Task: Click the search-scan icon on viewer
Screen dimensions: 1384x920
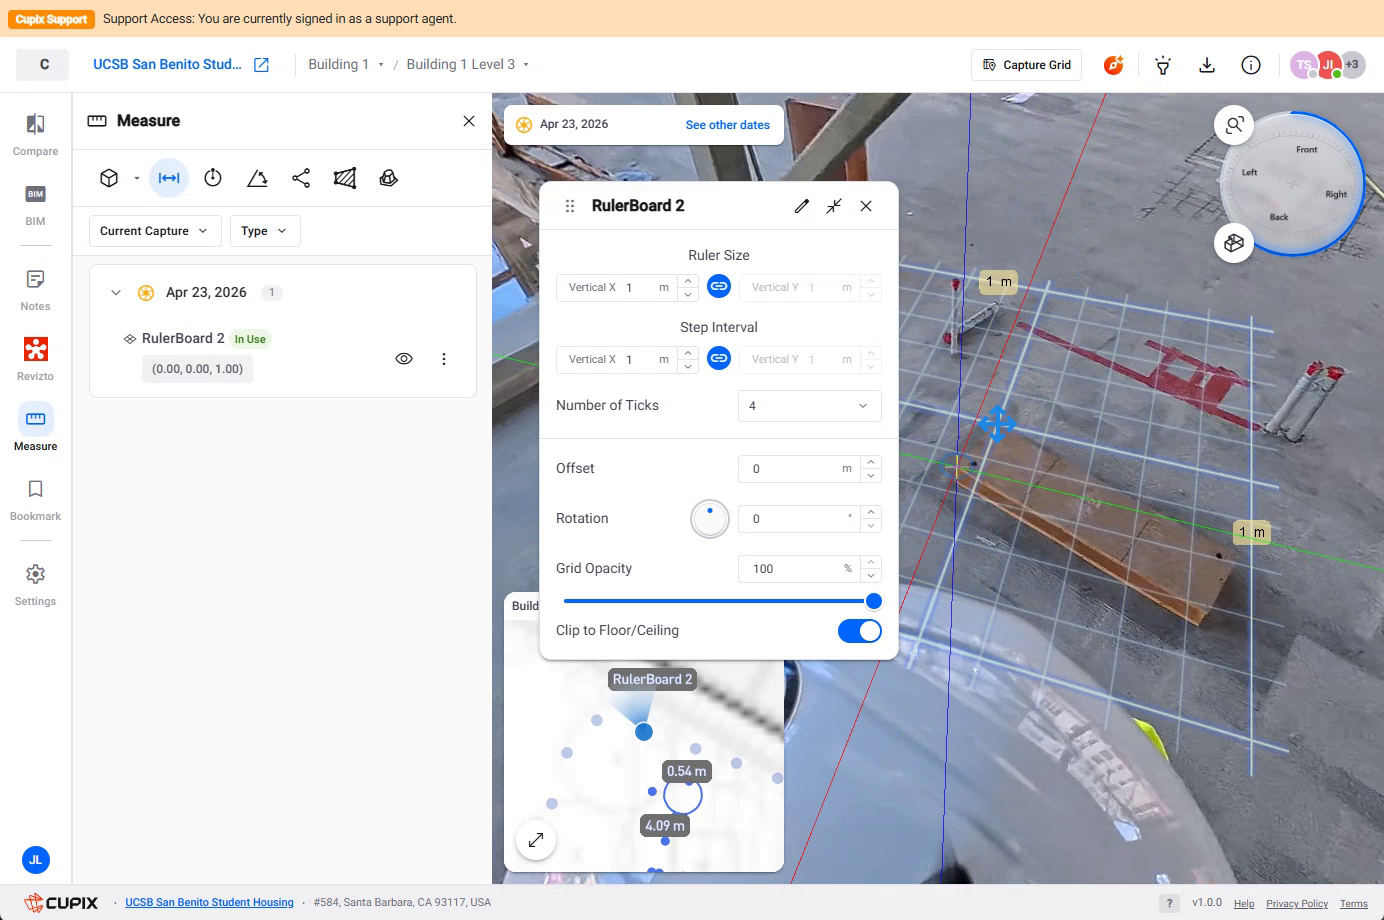Action: (1235, 125)
